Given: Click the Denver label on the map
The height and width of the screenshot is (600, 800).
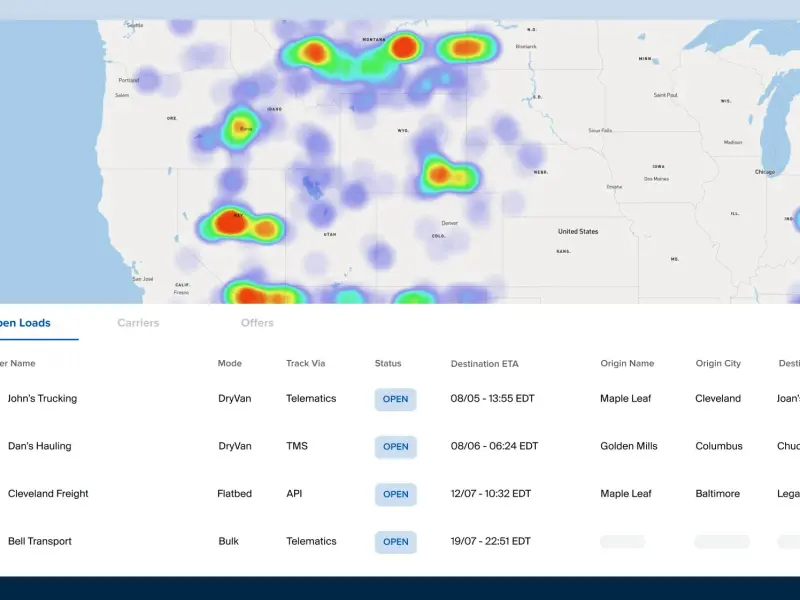Looking at the screenshot, I should (x=450, y=223).
